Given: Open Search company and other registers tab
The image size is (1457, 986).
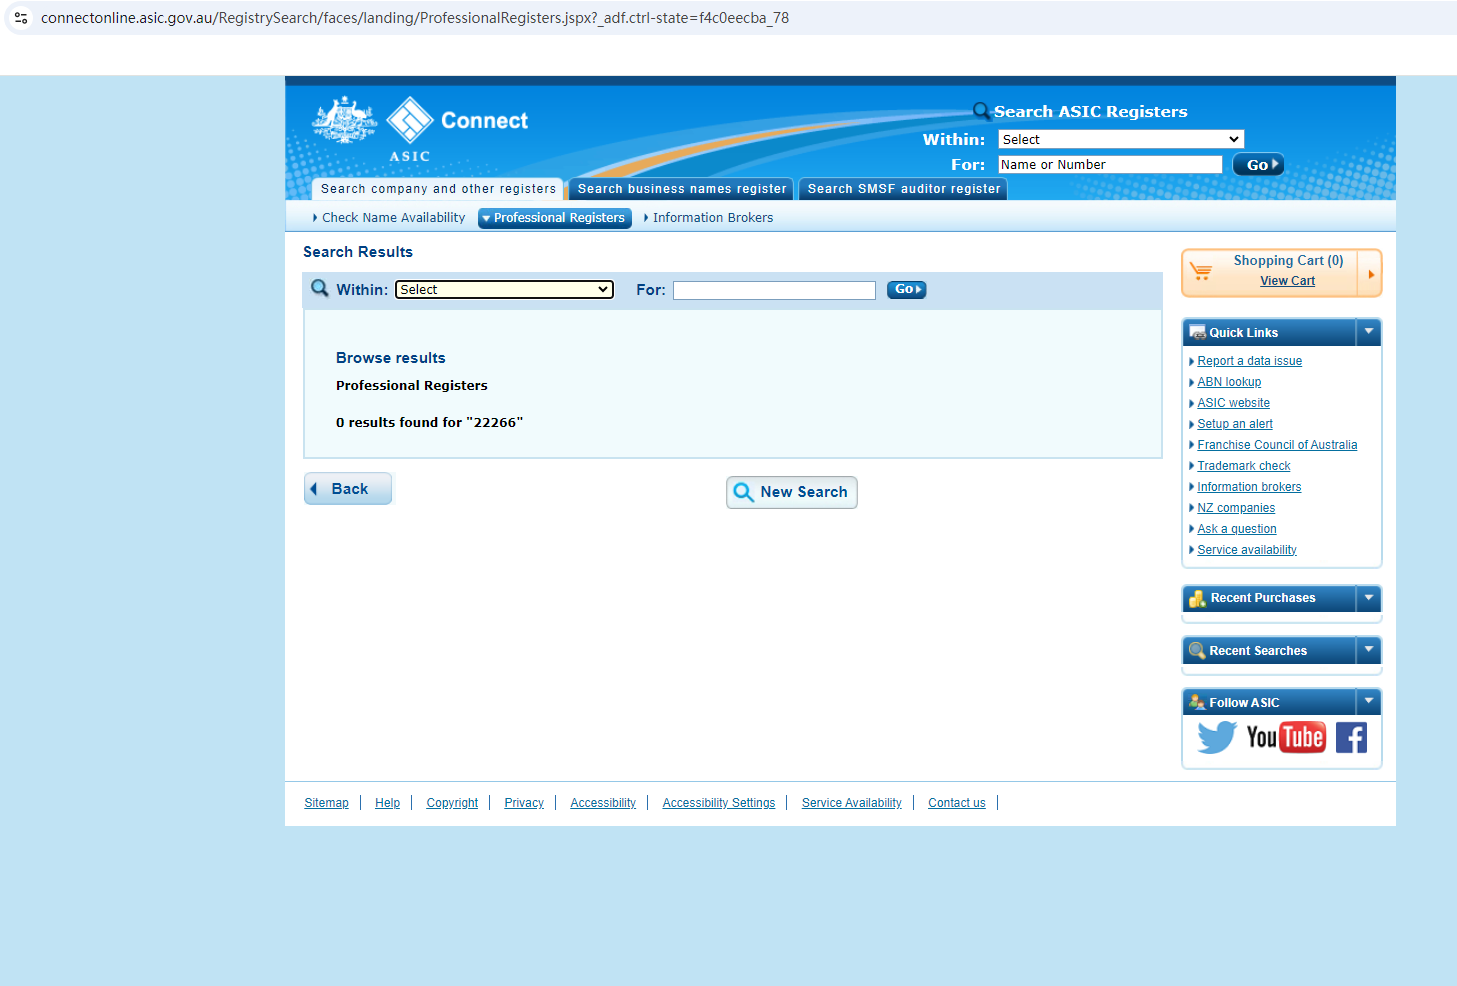Looking at the screenshot, I should (438, 189).
